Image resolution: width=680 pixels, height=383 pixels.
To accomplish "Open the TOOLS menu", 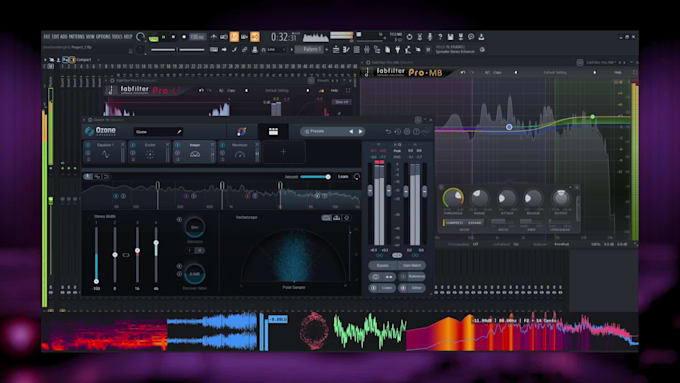I will coord(118,37).
